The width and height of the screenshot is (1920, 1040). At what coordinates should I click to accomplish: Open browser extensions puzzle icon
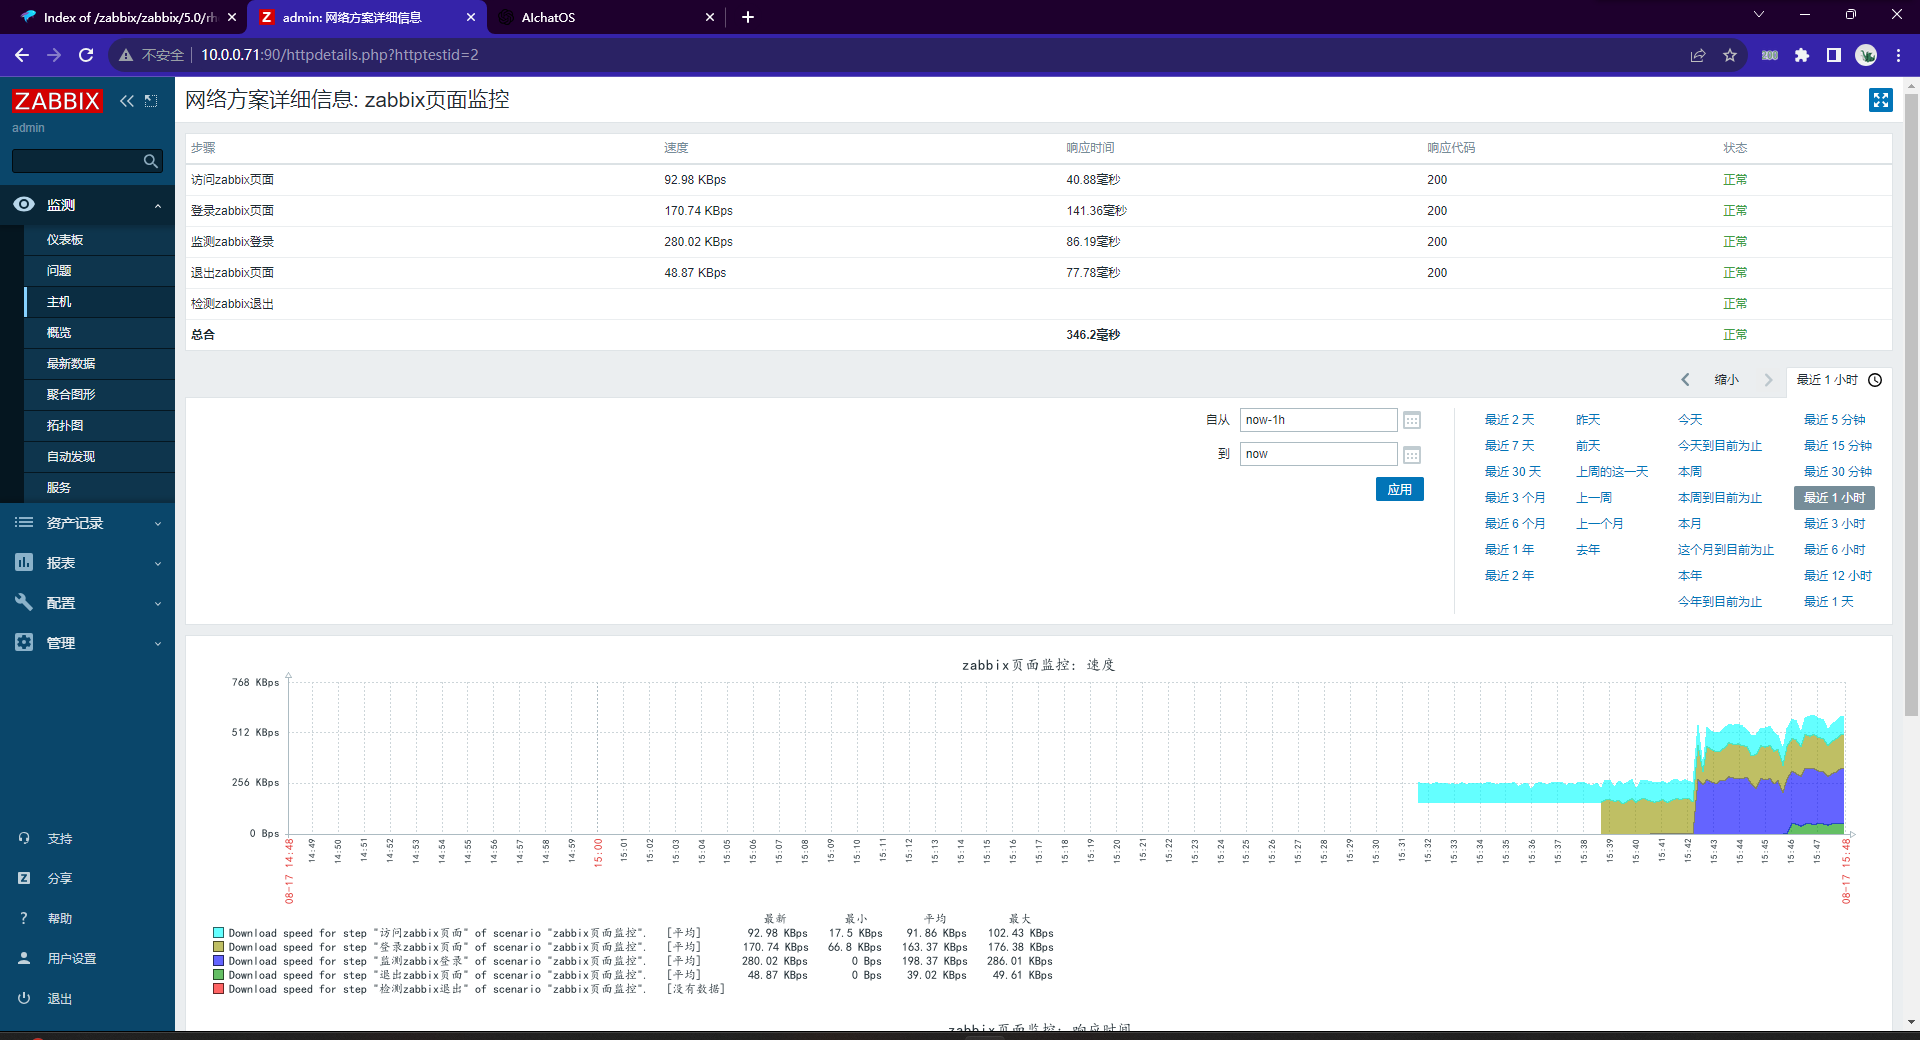click(1802, 55)
